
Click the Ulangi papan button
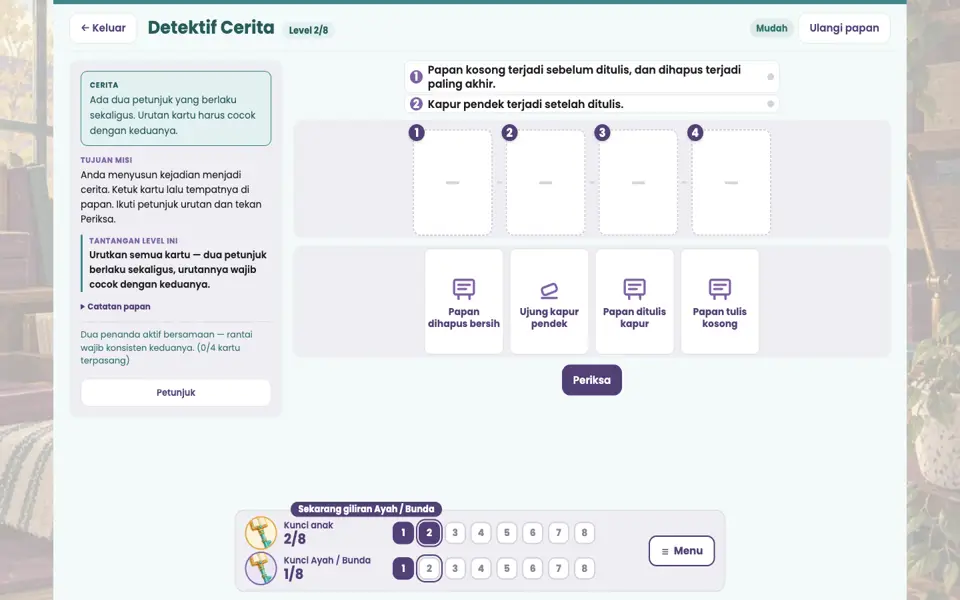coord(844,28)
